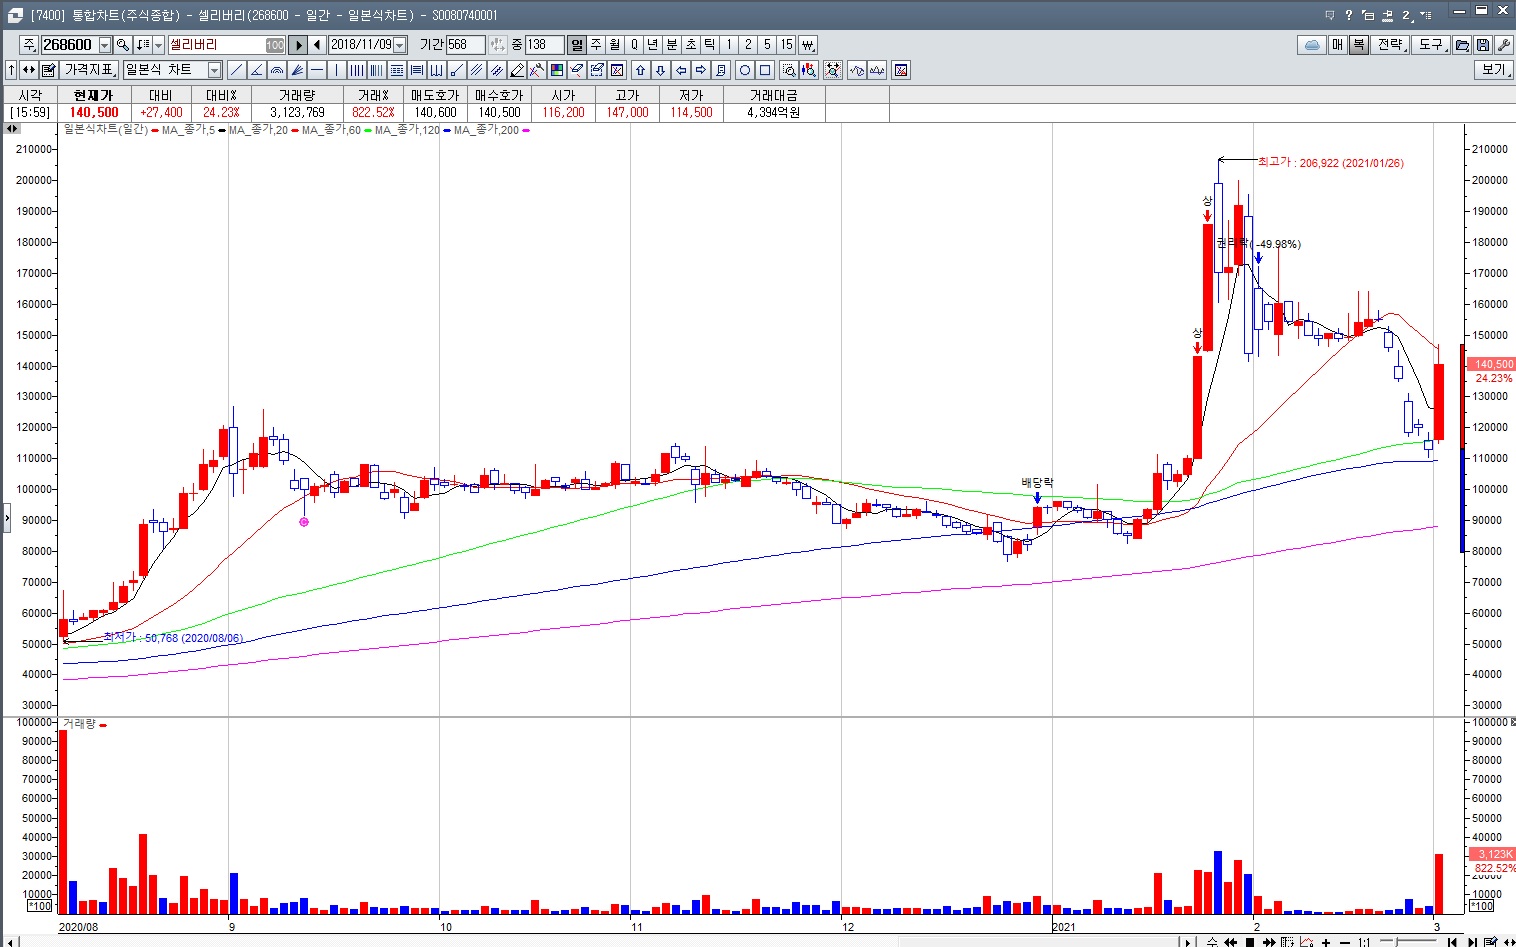This screenshot has height=947, width=1516.
Task: Switch to tick (틱) period
Action: click(x=710, y=45)
